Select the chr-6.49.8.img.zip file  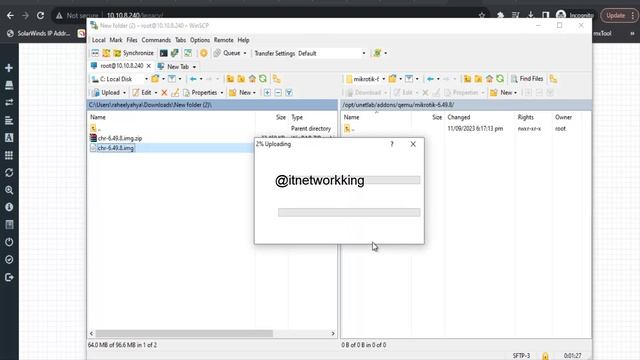pos(120,138)
